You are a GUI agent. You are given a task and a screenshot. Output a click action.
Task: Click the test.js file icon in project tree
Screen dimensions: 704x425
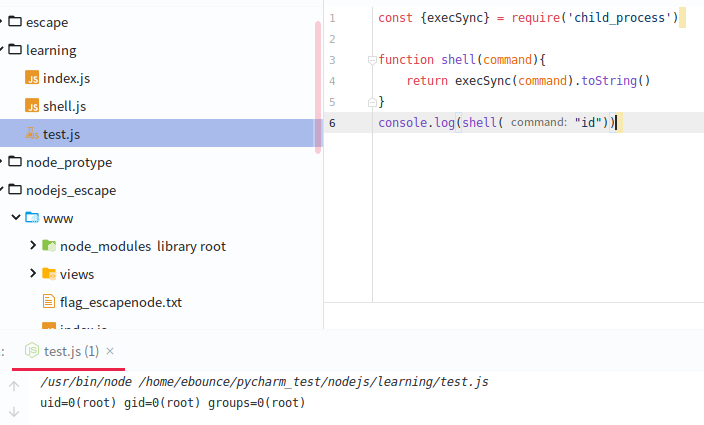tap(32, 134)
